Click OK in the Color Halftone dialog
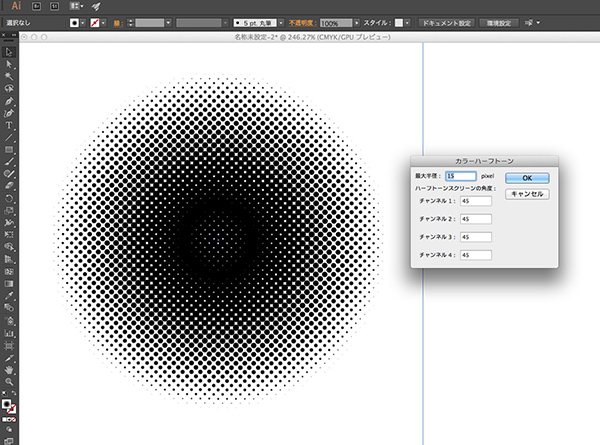The height and width of the screenshot is (445, 600). pos(527,177)
